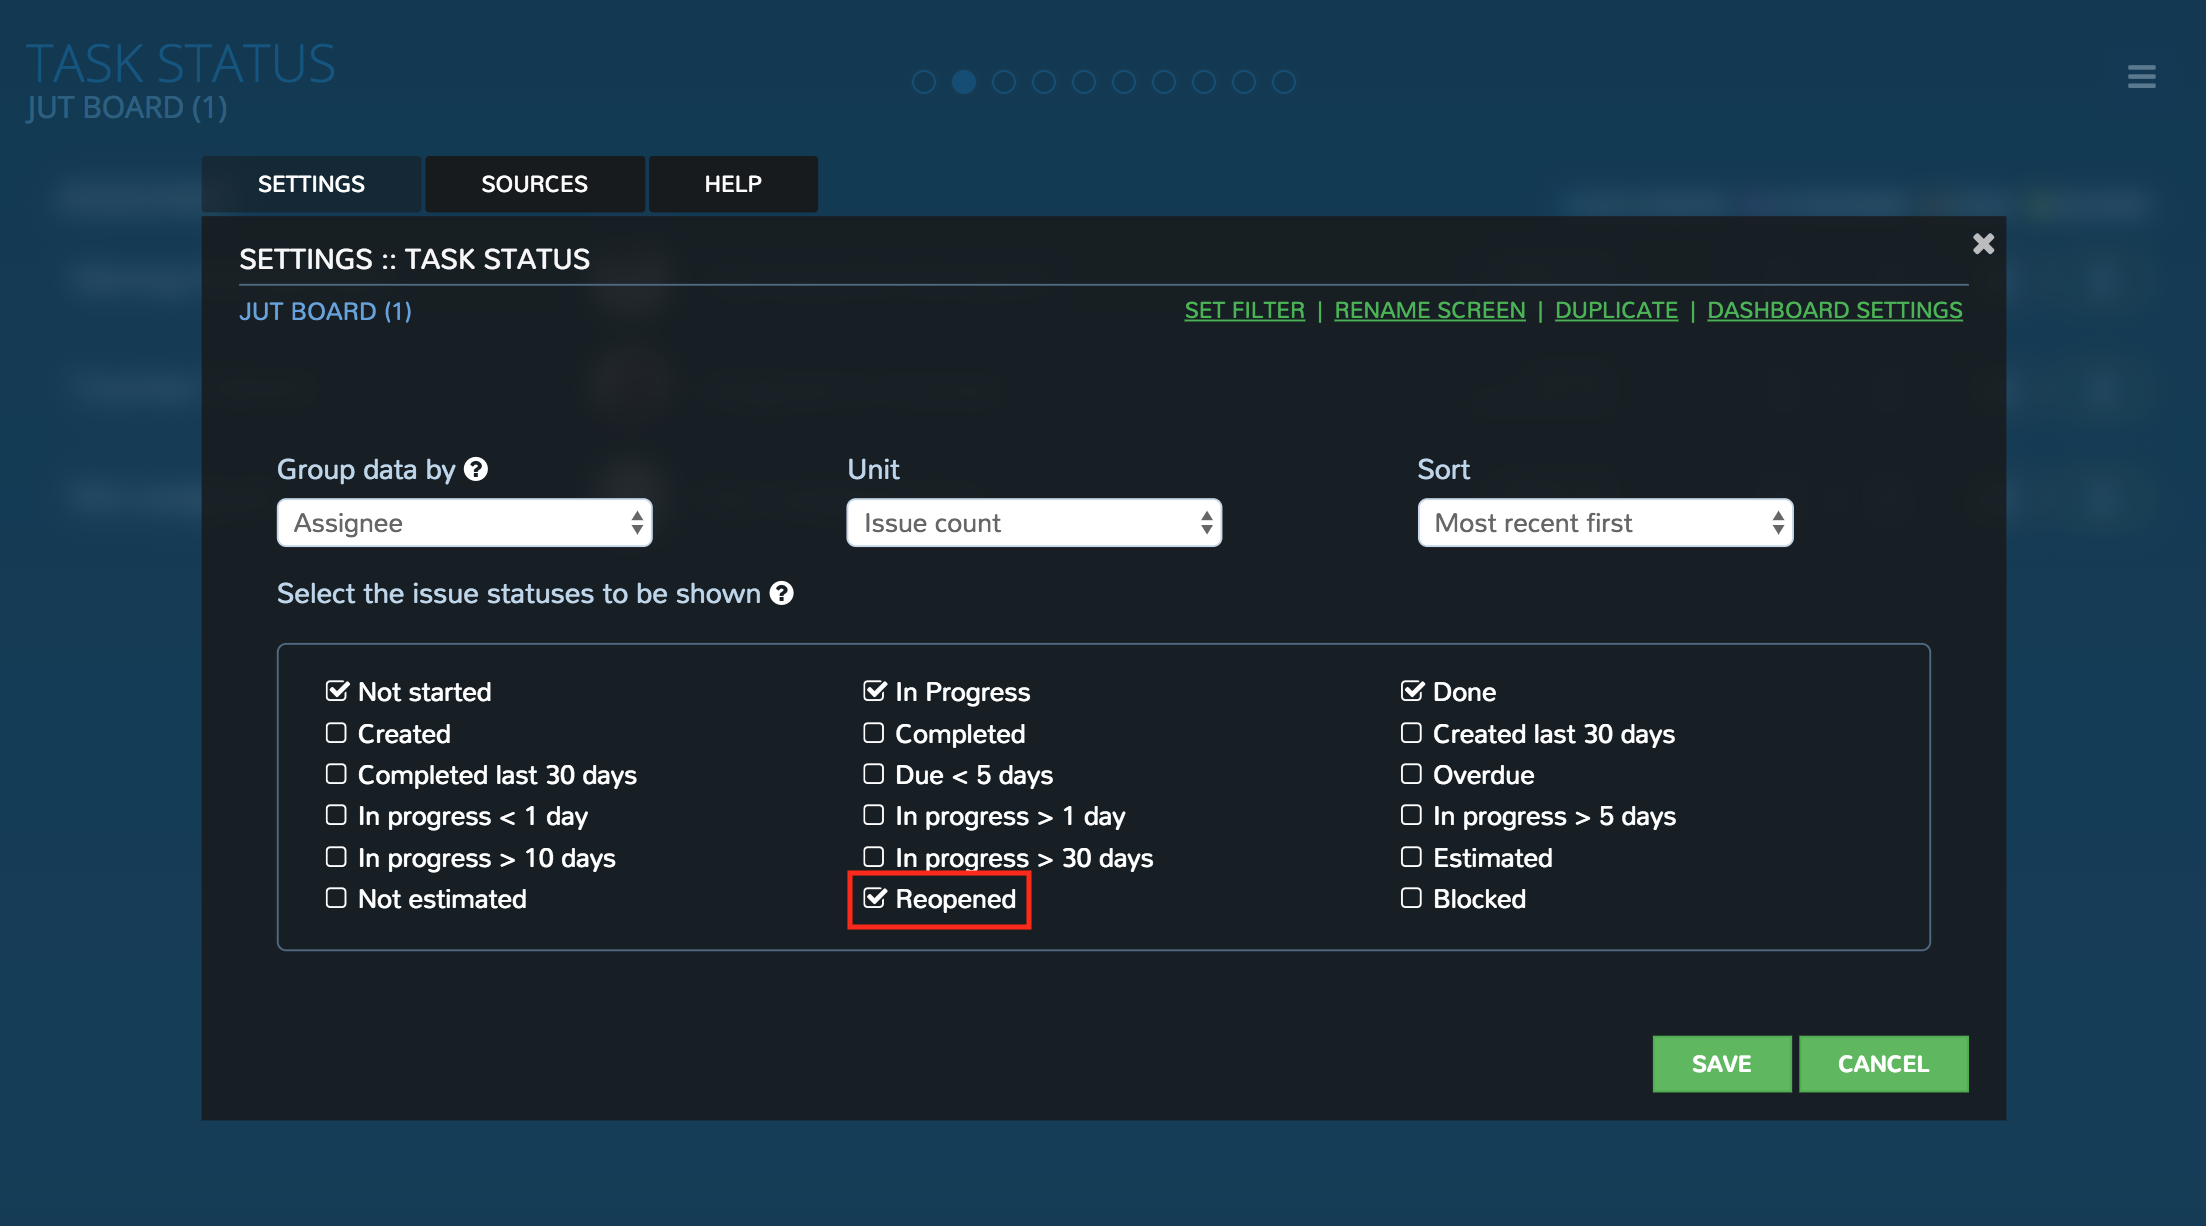The image size is (2206, 1226).
Task: Go to first screen pagination dot
Action: [x=924, y=82]
